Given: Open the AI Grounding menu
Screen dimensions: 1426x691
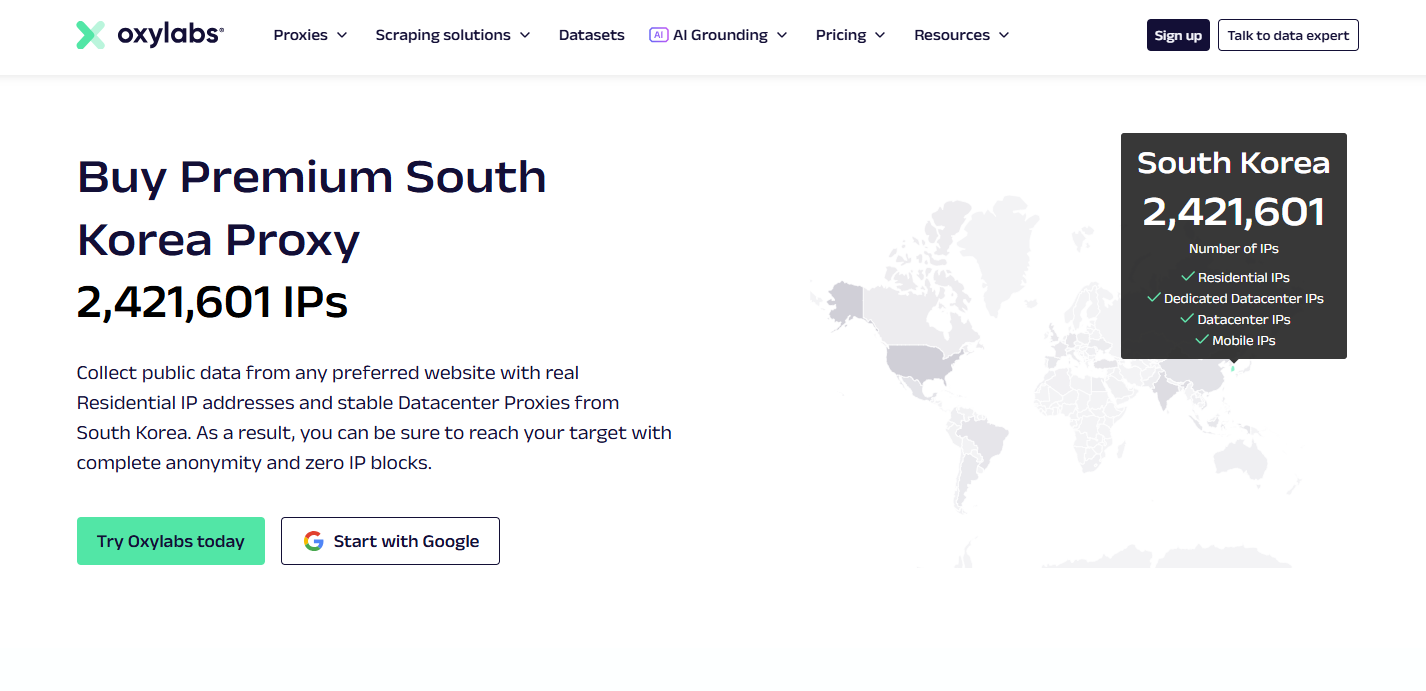Looking at the screenshot, I should (718, 35).
